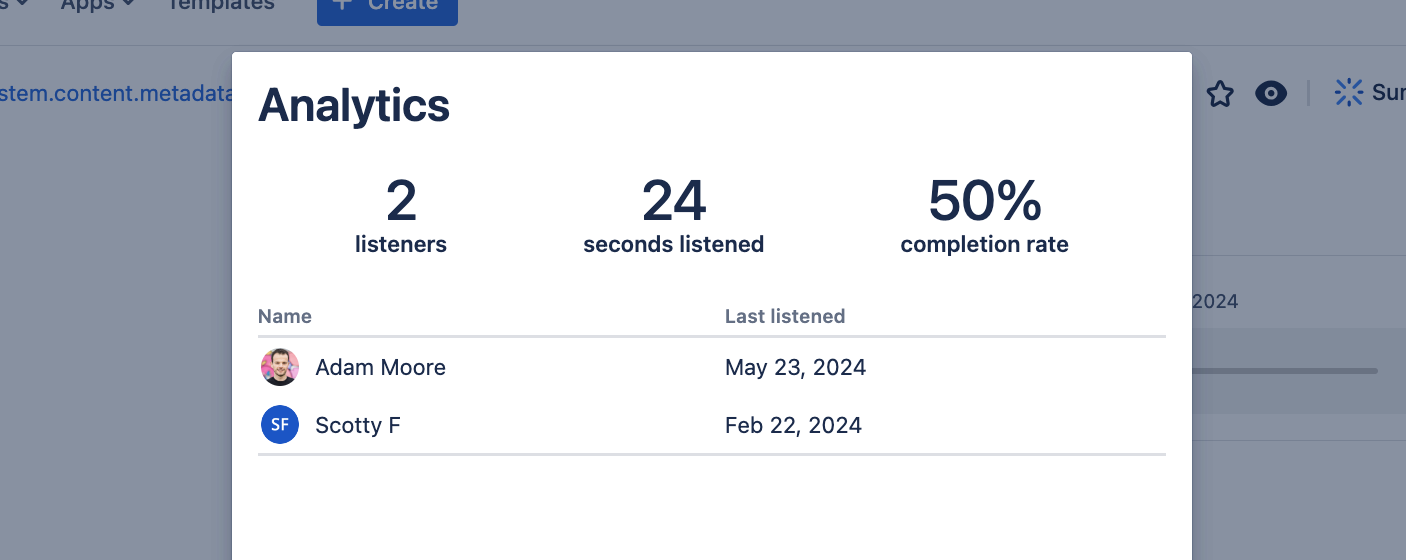The image size is (1406, 560).
Task: Click the blue SF initials avatar
Action: click(280, 425)
